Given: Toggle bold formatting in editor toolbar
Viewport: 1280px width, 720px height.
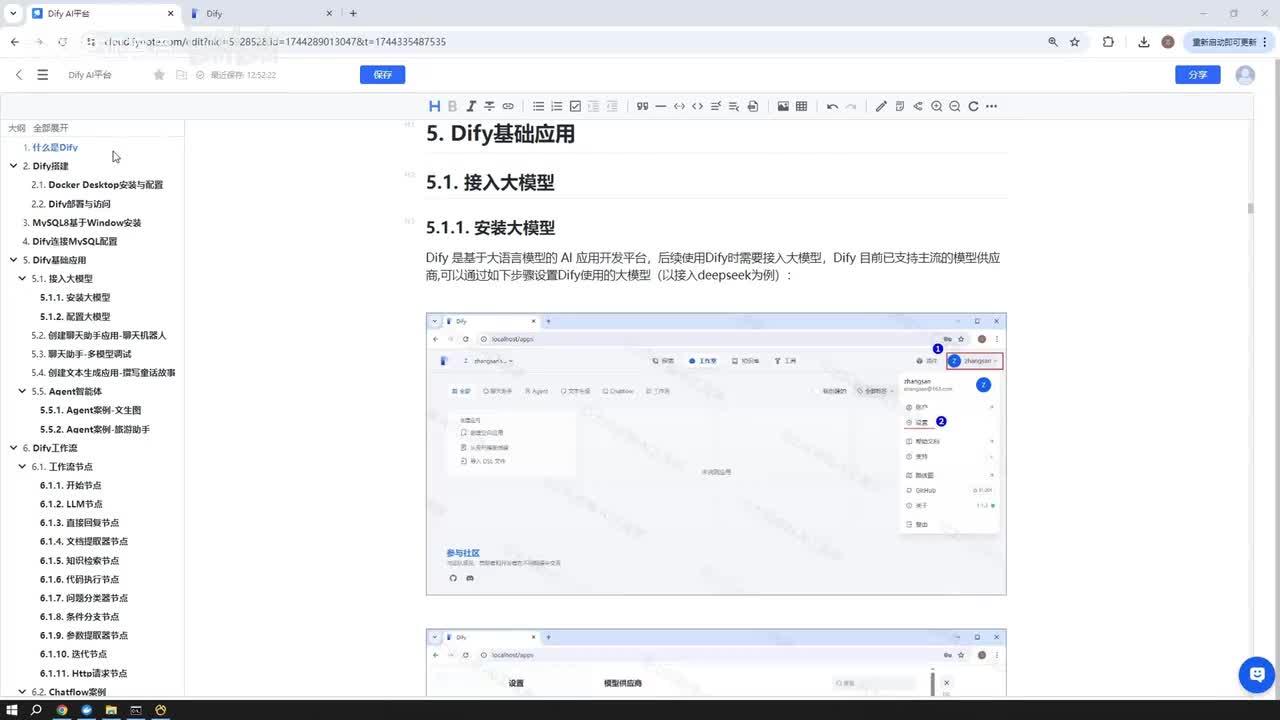Looking at the screenshot, I should pyautogui.click(x=452, y=106).
